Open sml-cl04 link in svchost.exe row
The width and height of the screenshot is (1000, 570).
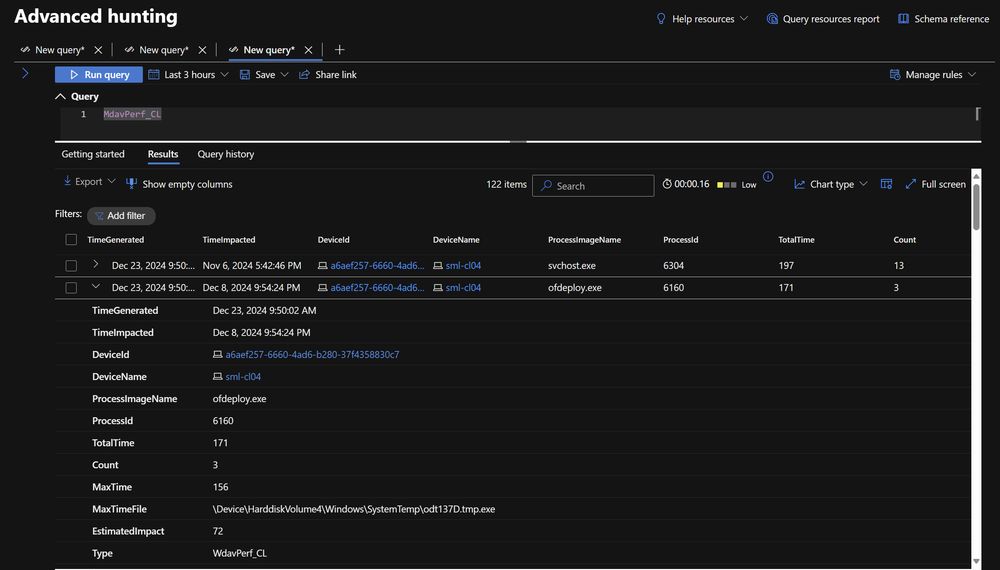[x=463, y=265]
